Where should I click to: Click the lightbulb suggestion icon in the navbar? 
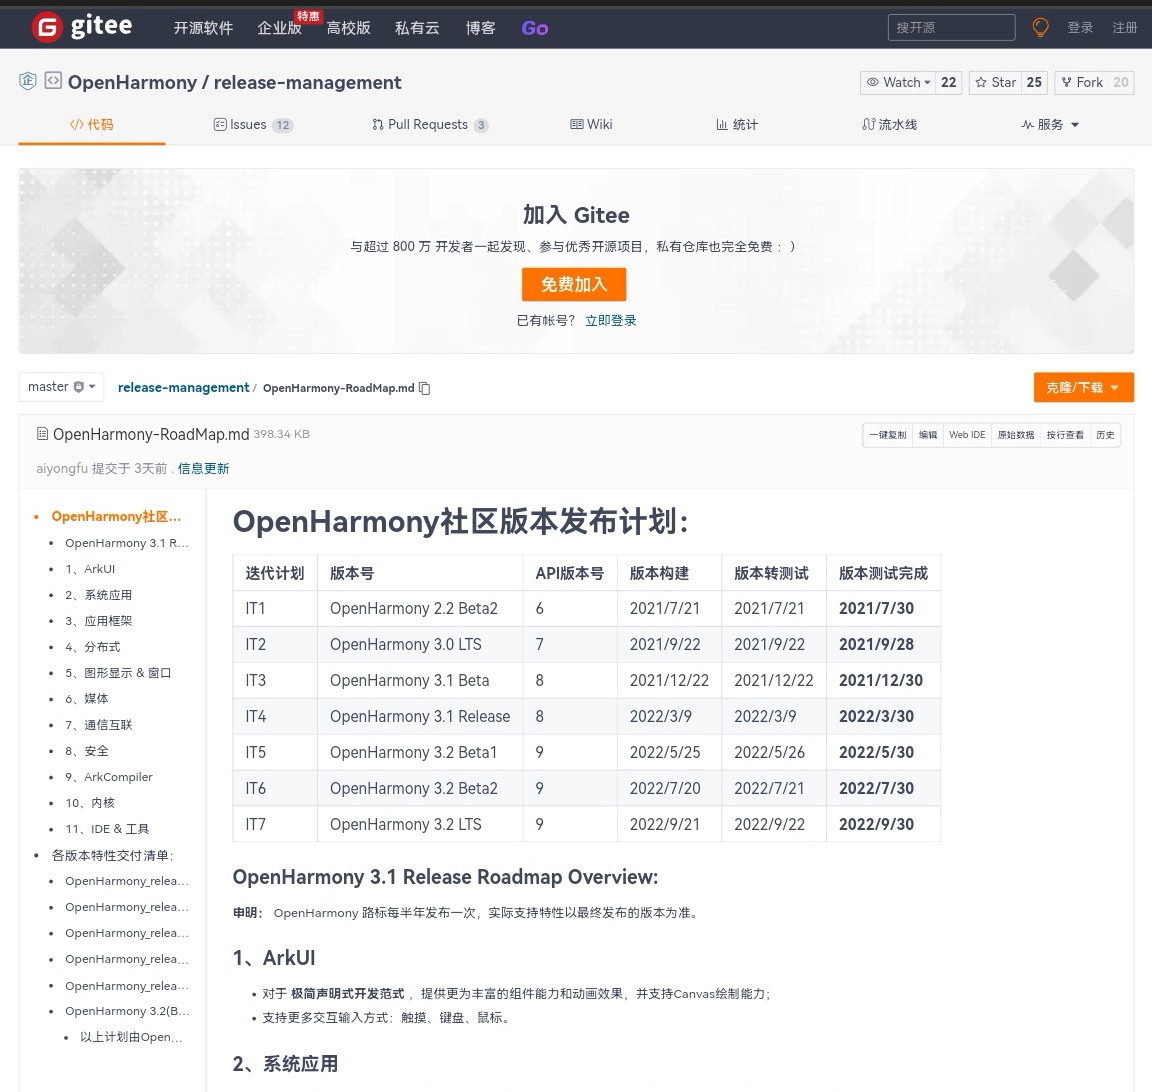click(1040, 27)
